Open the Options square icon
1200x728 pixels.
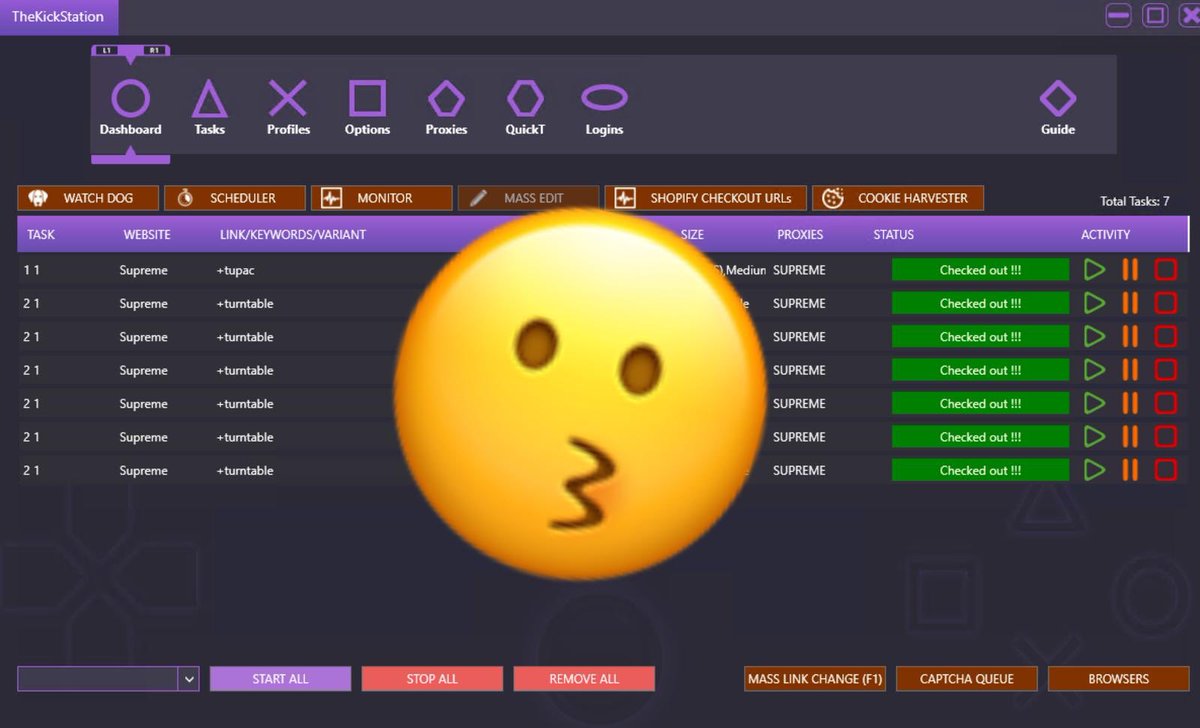[367, 99]
